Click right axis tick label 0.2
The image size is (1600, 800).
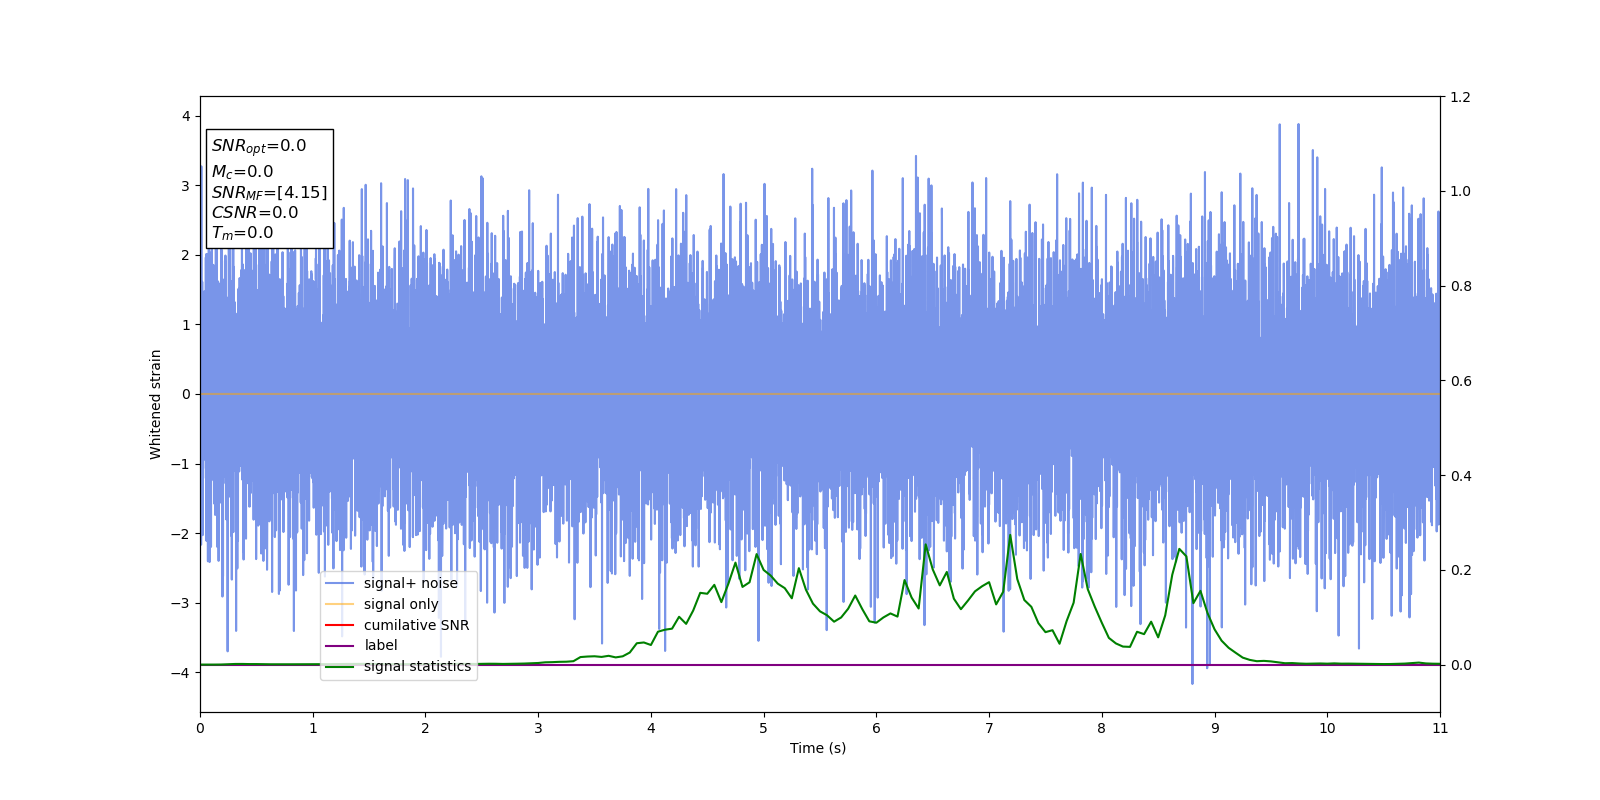tap(1461, 570)
